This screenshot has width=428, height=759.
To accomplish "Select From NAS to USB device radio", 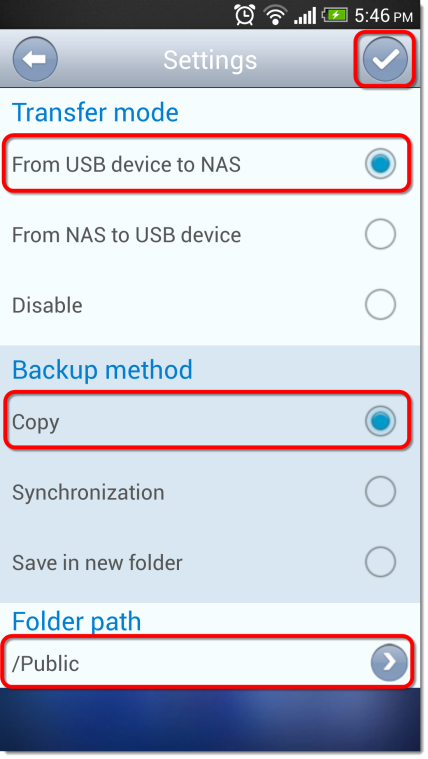I will tap(380, 234).
